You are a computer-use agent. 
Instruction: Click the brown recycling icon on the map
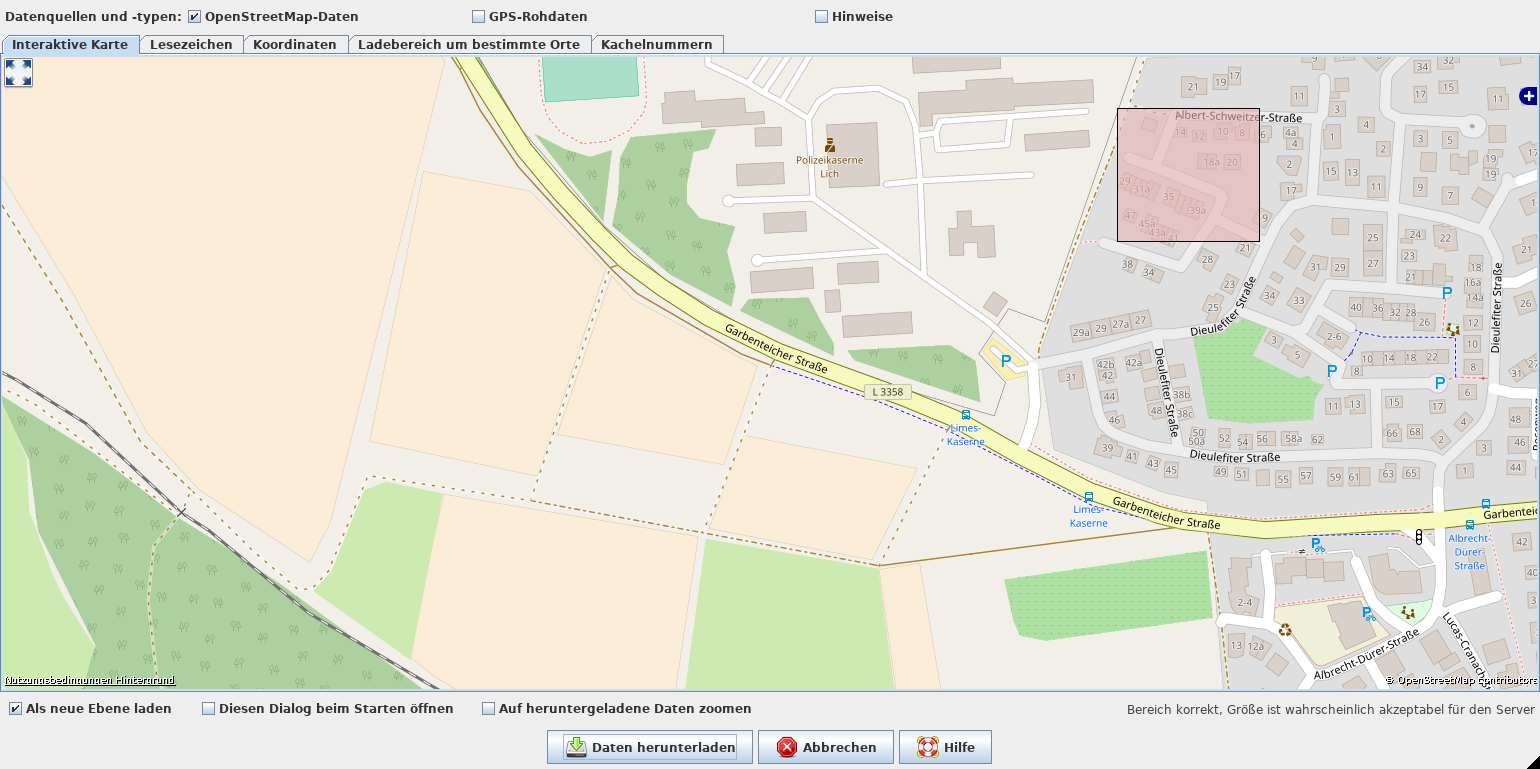tap(1285, 630)
